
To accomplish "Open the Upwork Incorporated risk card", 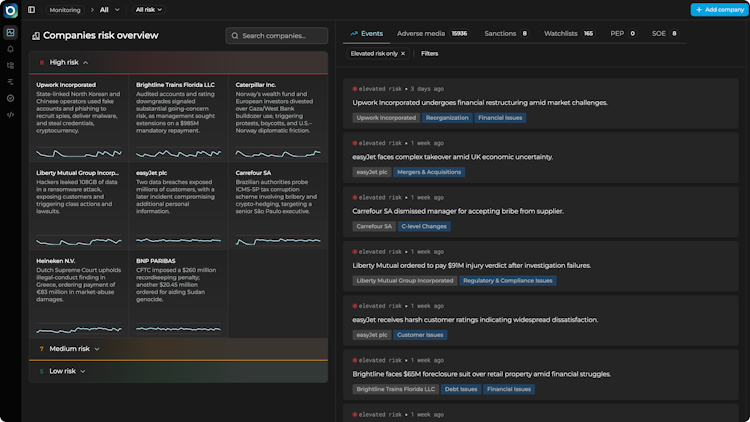I will point(79,118).
